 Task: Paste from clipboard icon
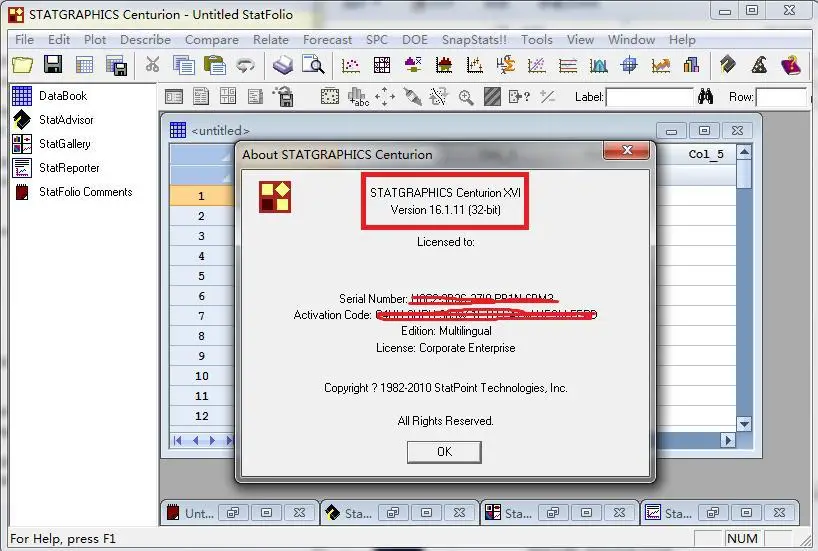214,65
